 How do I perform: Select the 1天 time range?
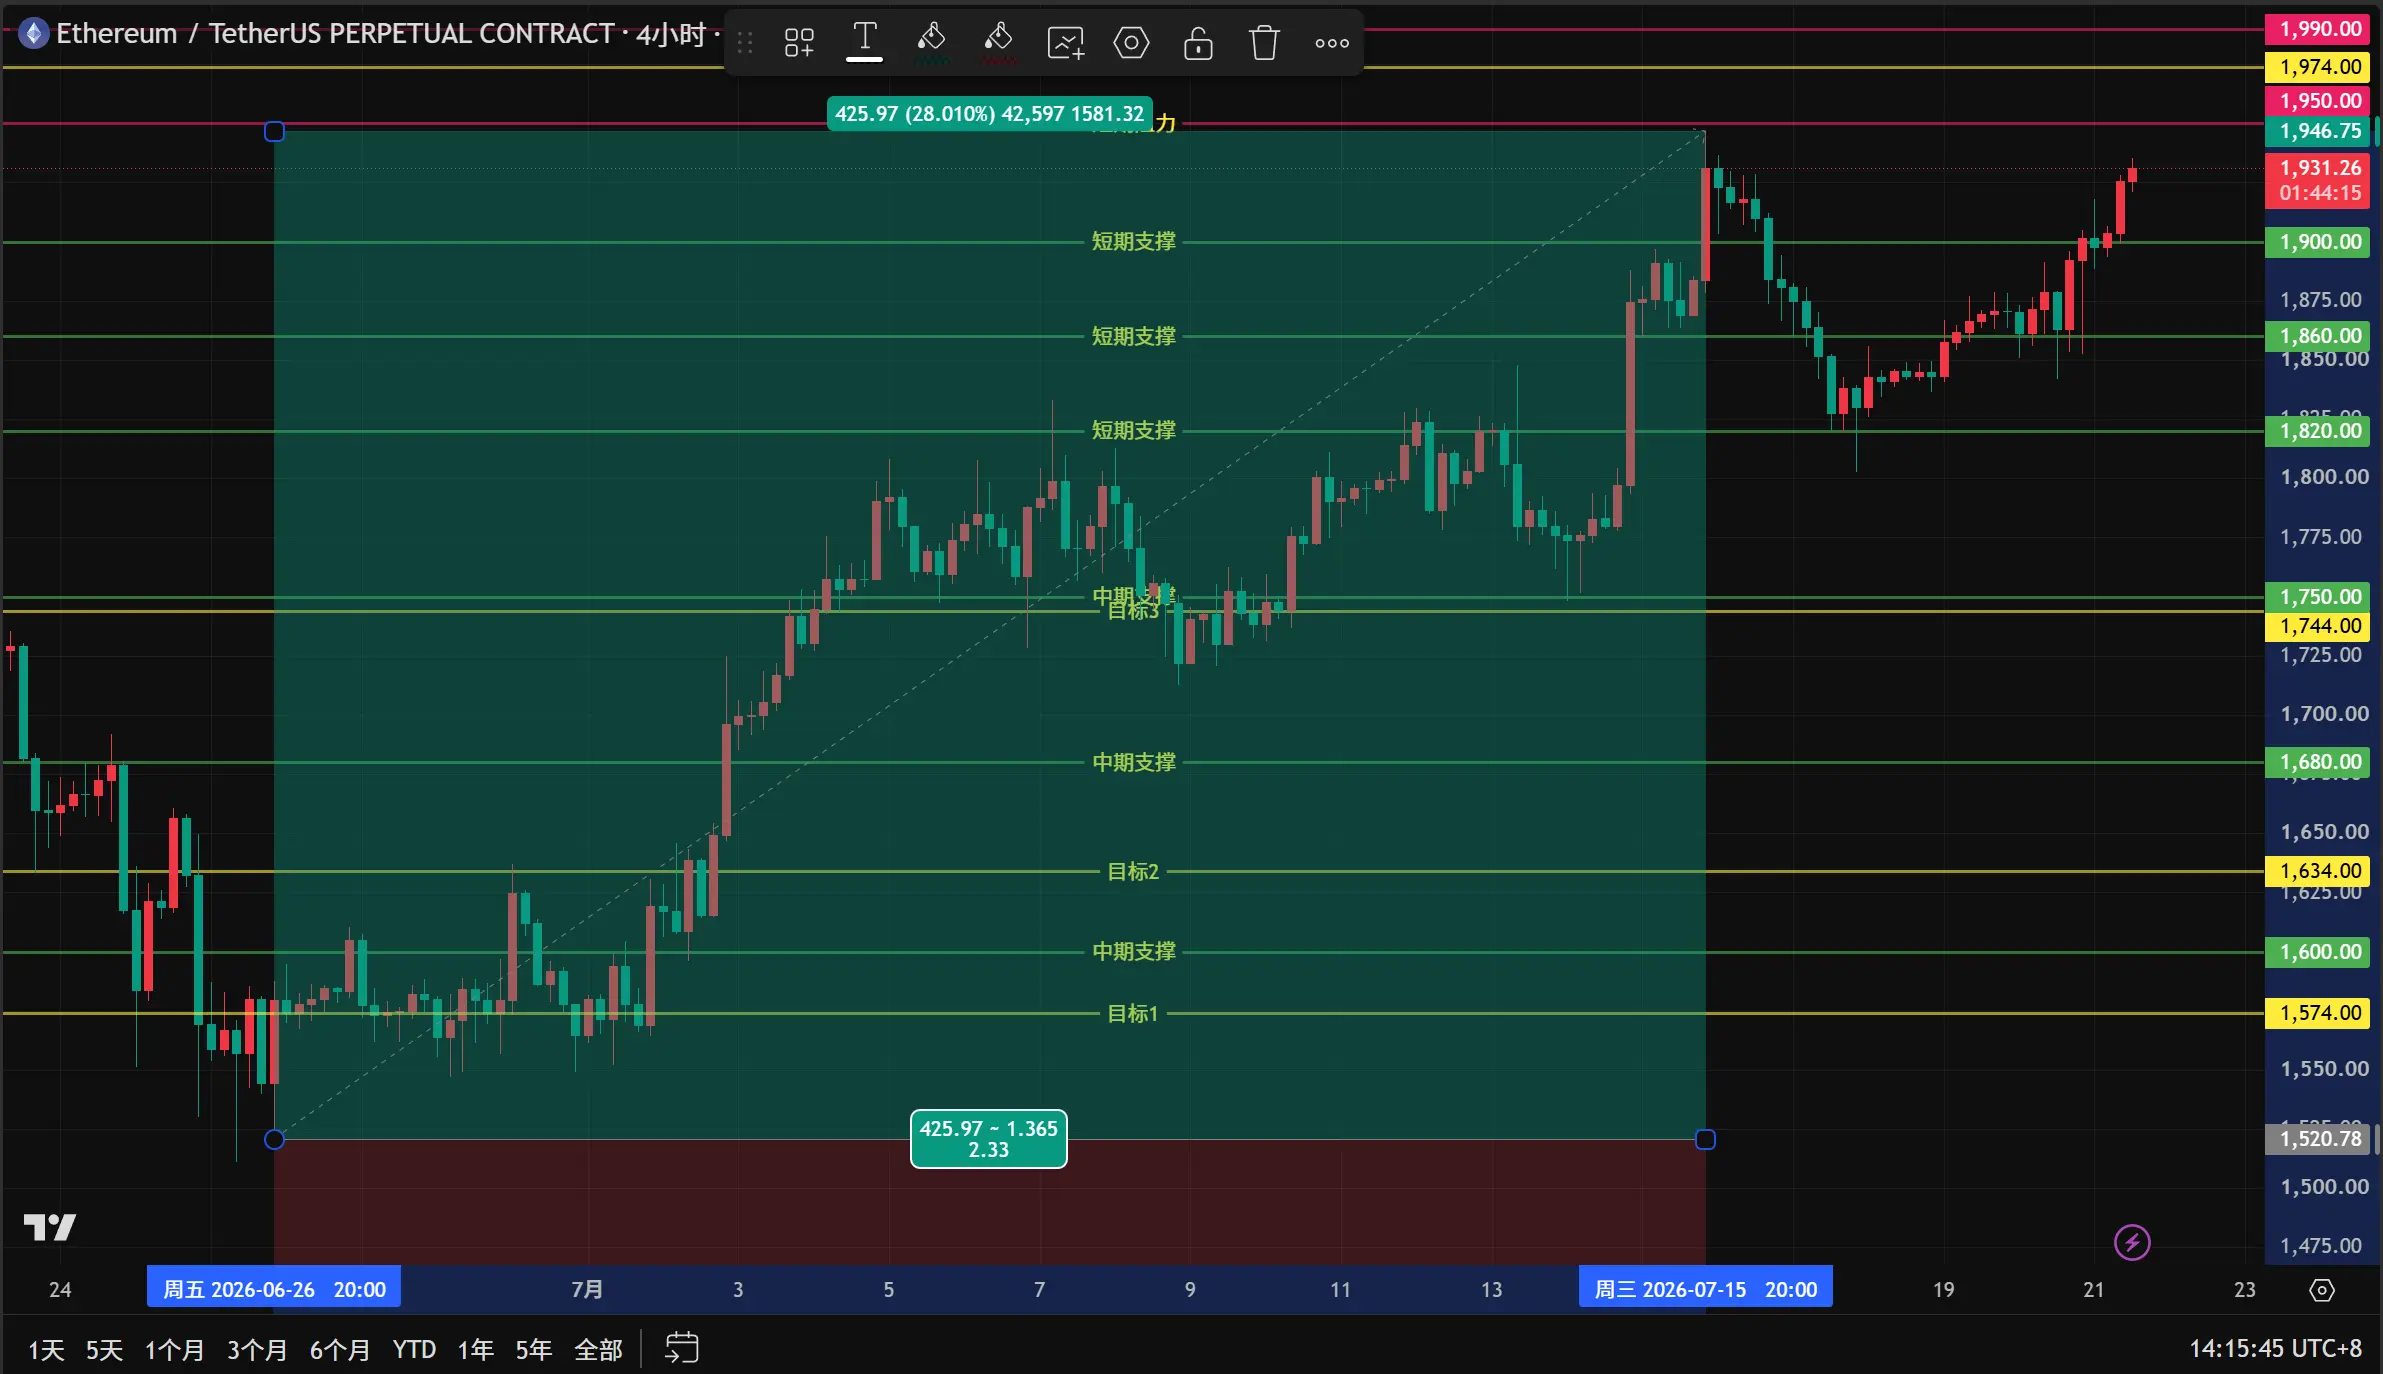pos(46,1350)
